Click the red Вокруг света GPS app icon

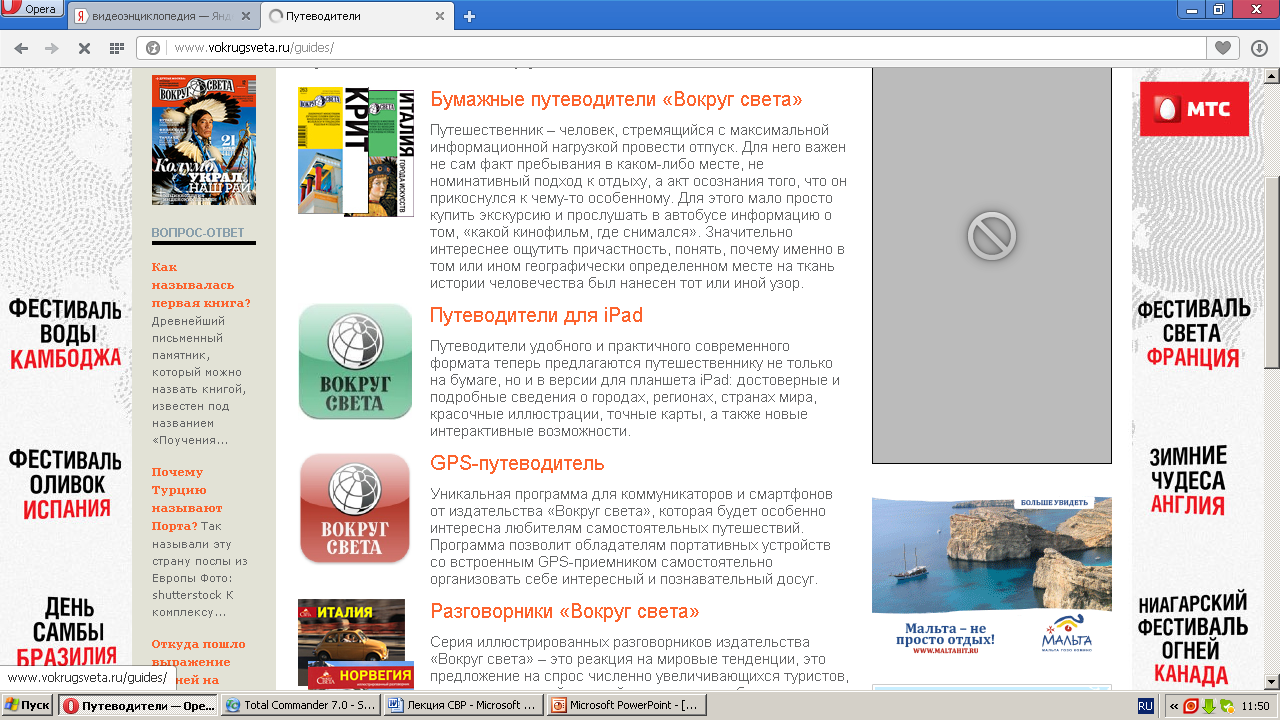(355, 509)
